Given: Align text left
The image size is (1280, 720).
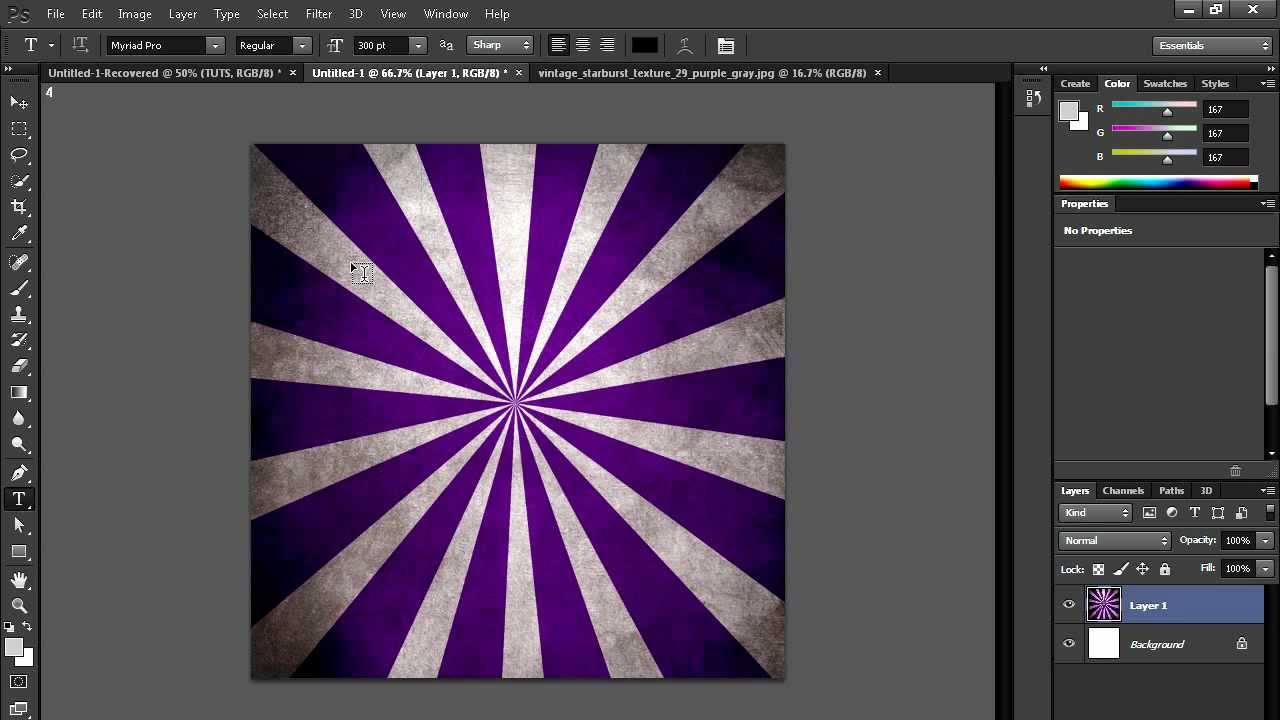Looking at the screenshot, I should (x=558, y=45).
